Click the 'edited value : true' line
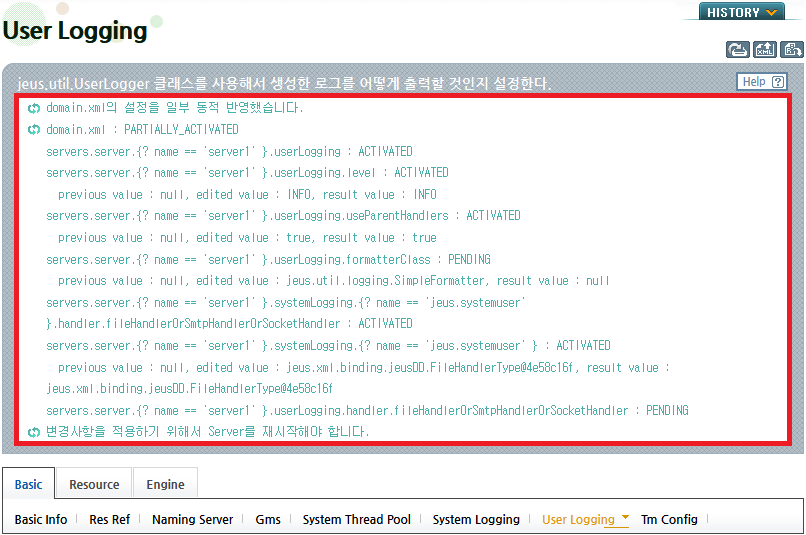Screen dimensions: 806x535 pos(247,238)
